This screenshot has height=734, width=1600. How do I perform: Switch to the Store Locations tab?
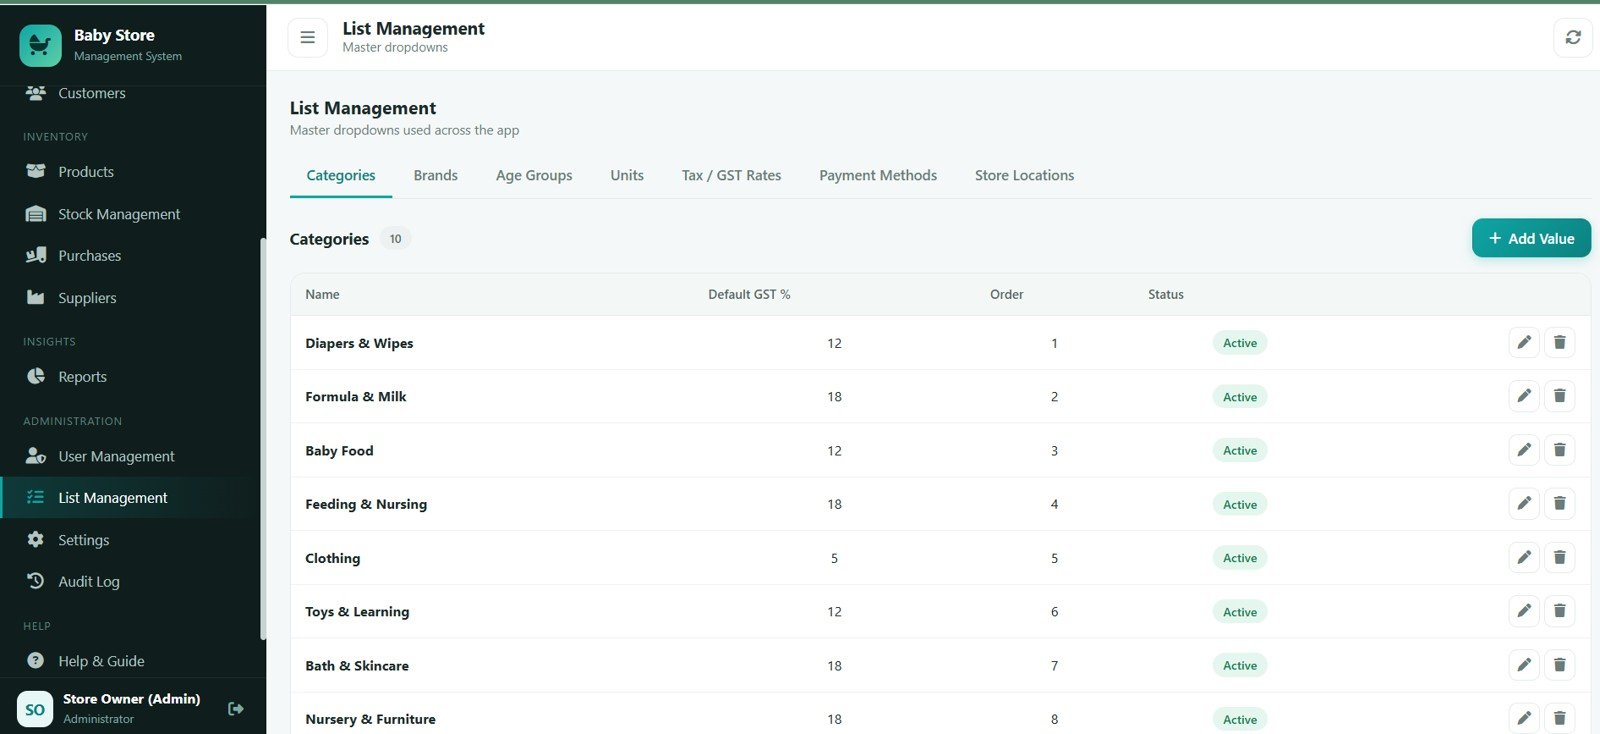[x=1025, y=175]
